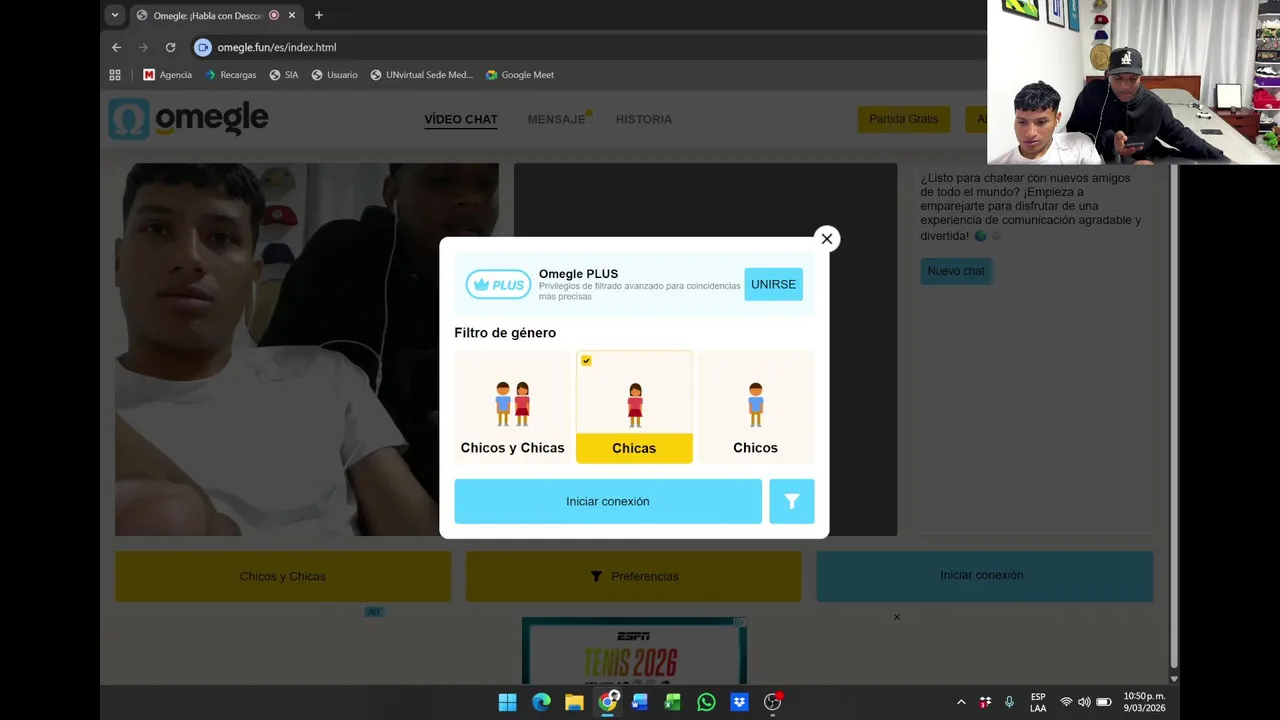Screen dimensions: 1280x720
Task: Open the UNvirtual Sede Med bookmark
Action: pos(421,75)
